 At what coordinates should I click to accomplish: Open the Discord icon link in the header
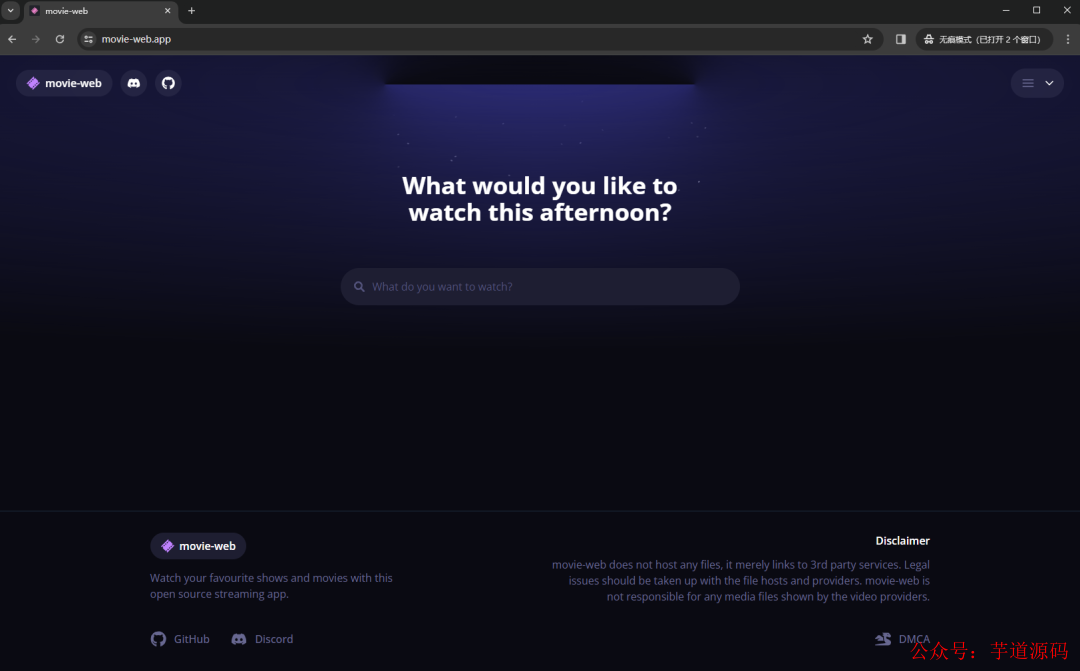coord(134,83)
